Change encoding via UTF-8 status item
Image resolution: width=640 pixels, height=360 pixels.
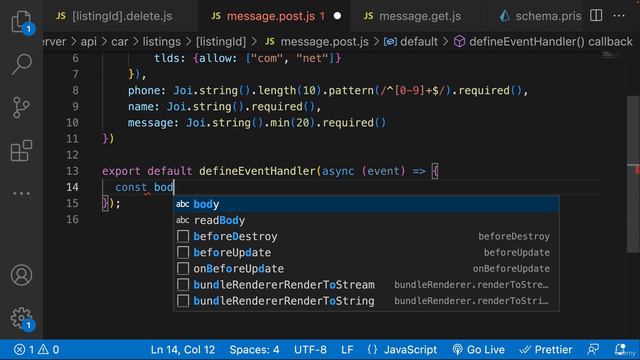pyautogui.click(x=310, y=350)
